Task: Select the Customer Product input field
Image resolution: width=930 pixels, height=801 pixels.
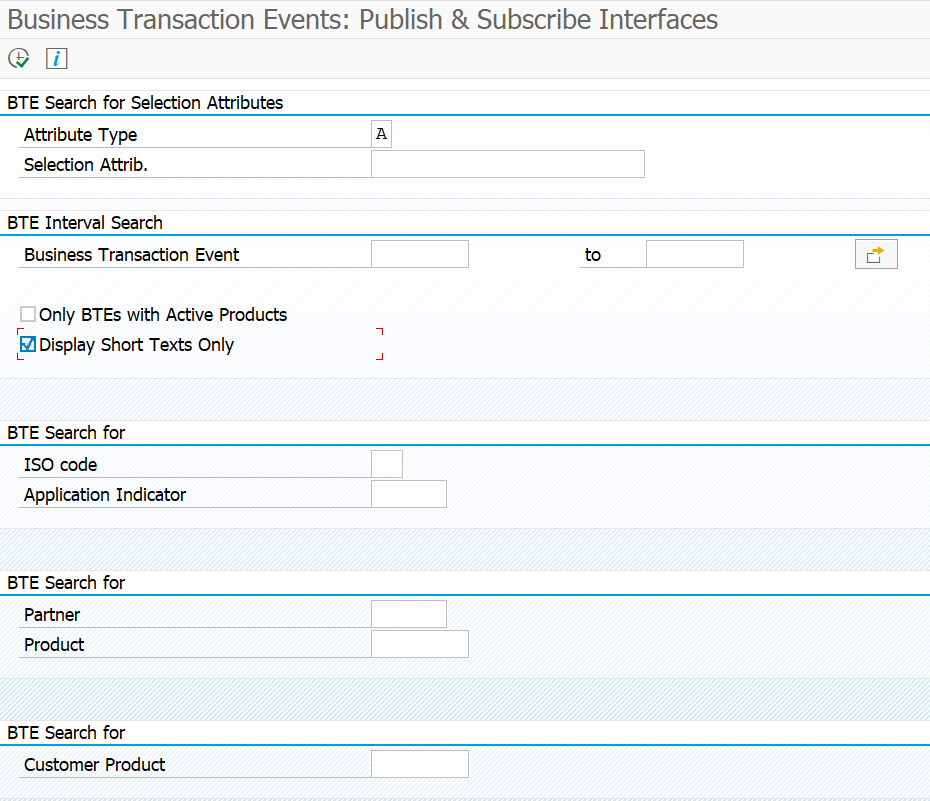Action: pos(420,764)
